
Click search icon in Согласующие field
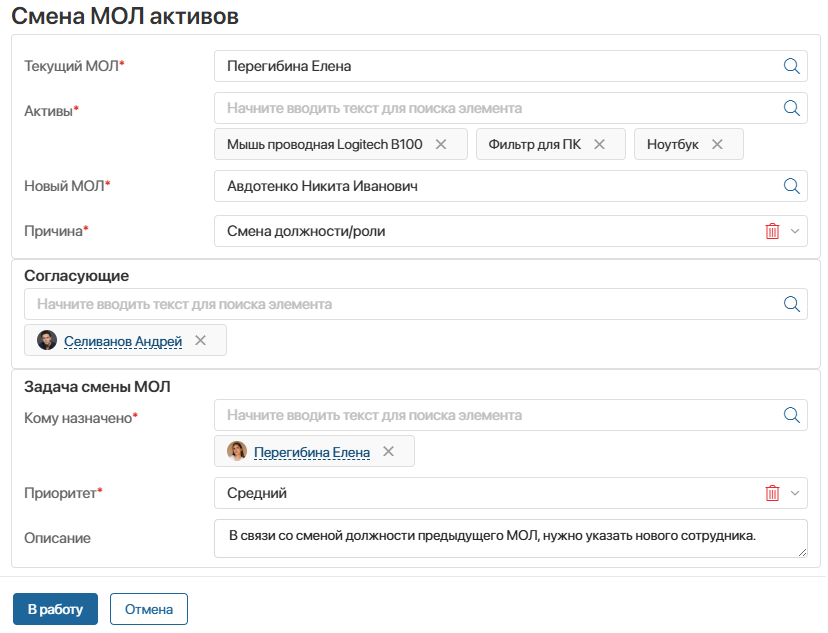tap(791, 304)
